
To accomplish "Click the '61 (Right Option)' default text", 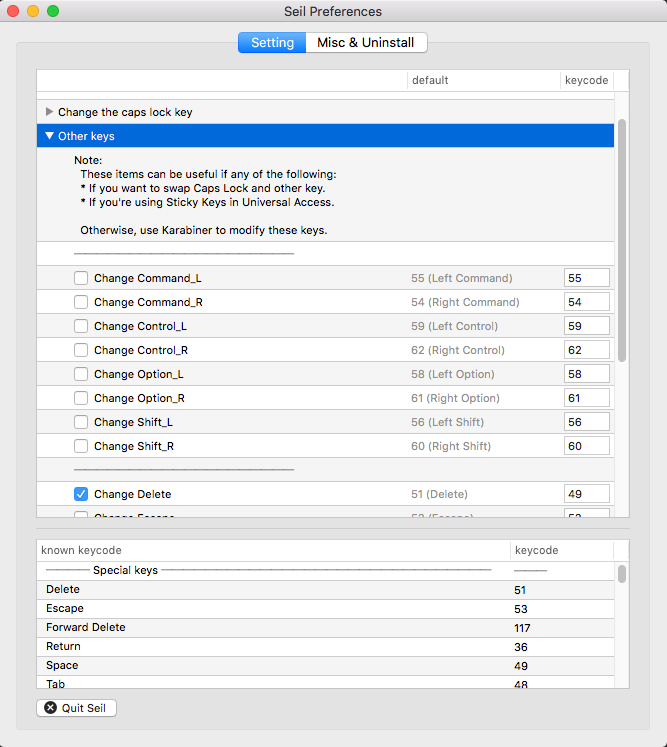I will pos(455,398).
